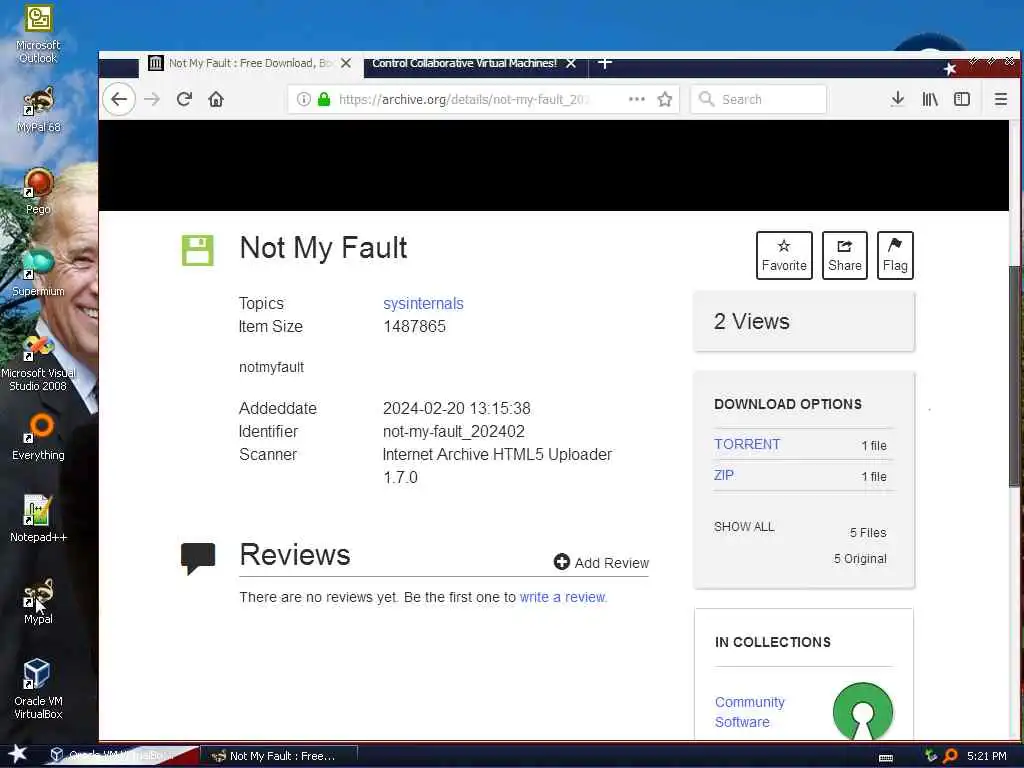The height and width of the screenshot is (768, 1024).
Task: Open the browser home page
Action: (216, 99)
